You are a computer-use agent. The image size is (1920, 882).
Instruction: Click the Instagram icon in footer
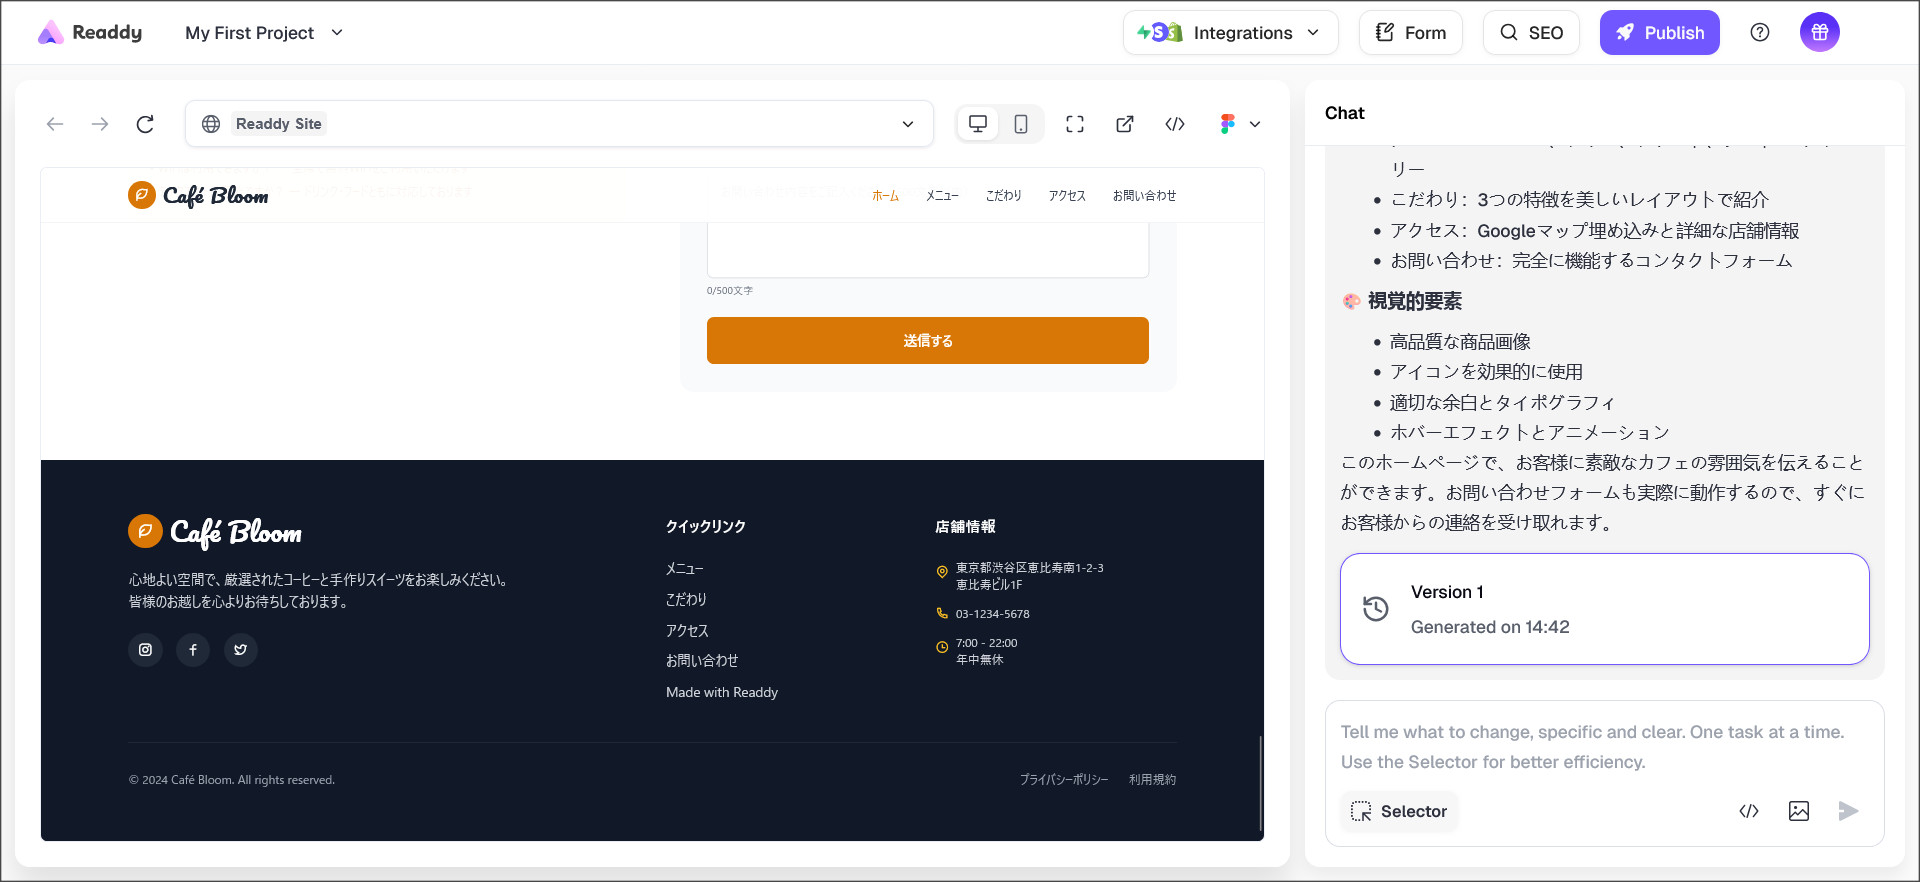[145, 650]
